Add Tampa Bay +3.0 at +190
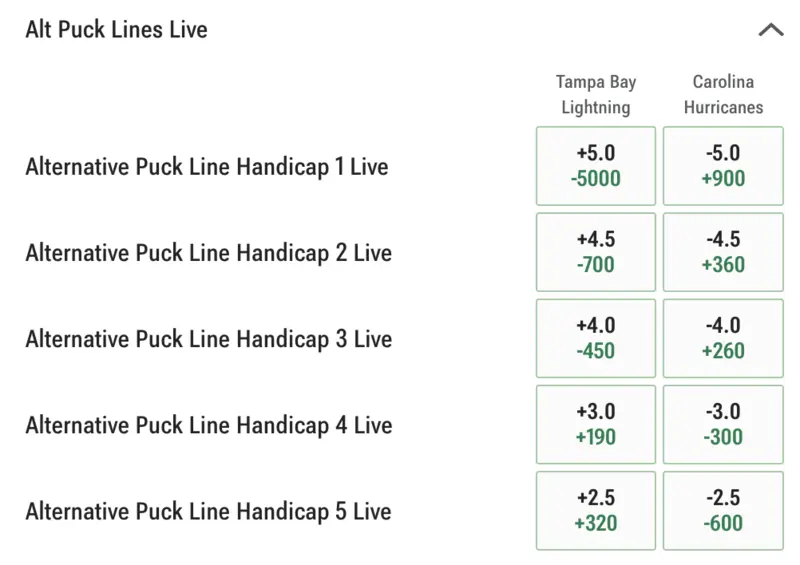This screenshot has height=565, width=800. tap(596, 425)
